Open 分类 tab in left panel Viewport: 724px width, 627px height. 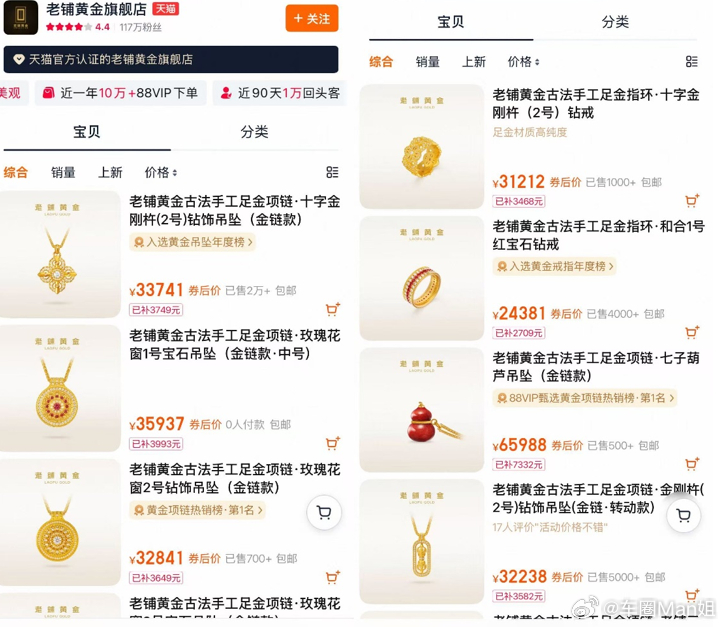tap(254, 132)
